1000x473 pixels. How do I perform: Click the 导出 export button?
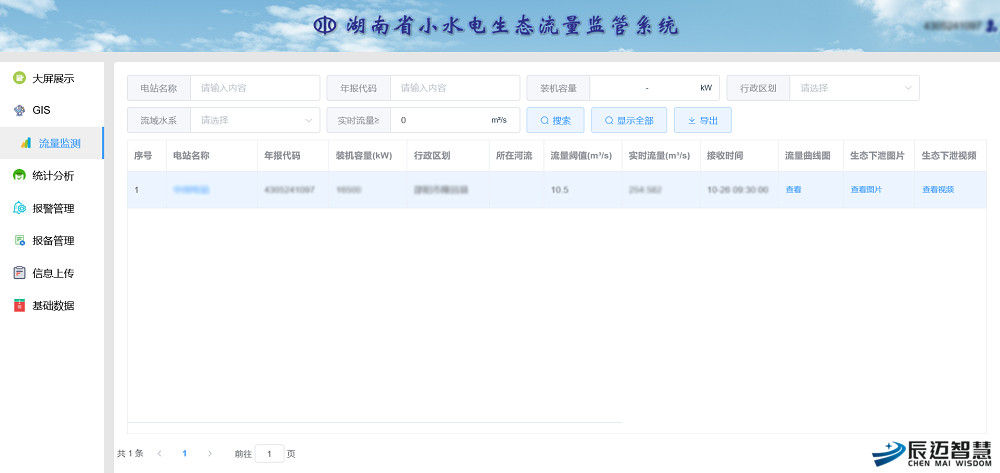coord(702,120)
